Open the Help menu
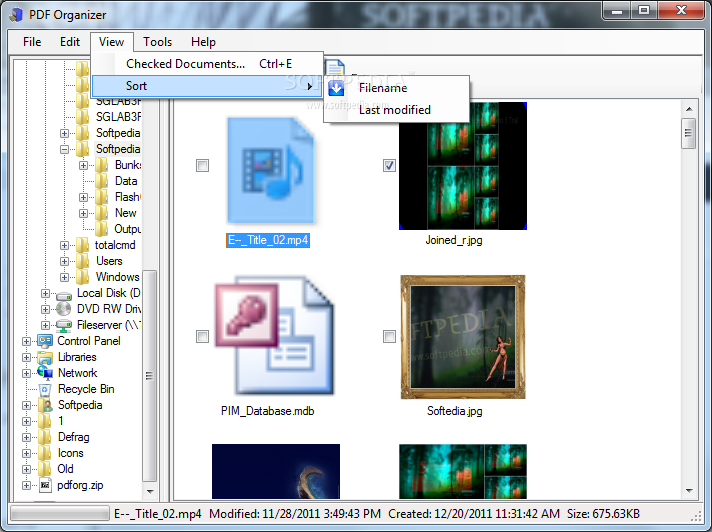The width and height of the screenshot is (712, 532). [203, 42]
